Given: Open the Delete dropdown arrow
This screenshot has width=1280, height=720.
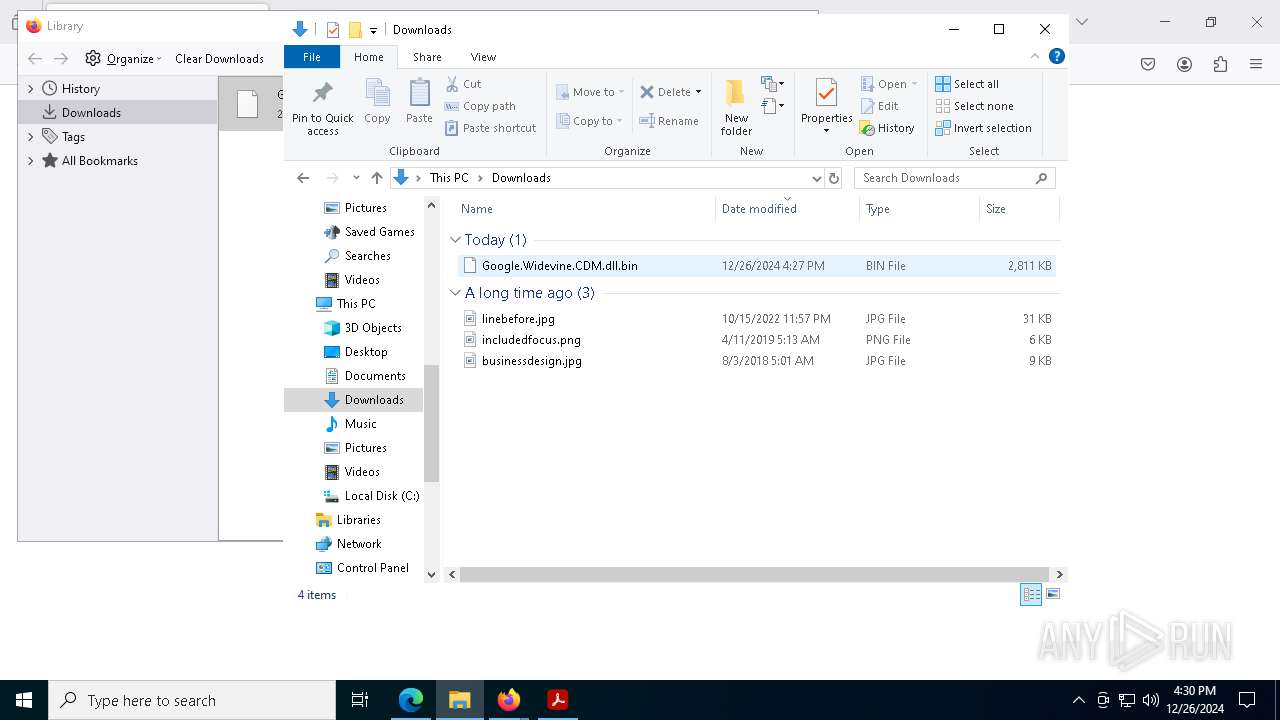Looking at the screenshot, I should click(698, 92).
